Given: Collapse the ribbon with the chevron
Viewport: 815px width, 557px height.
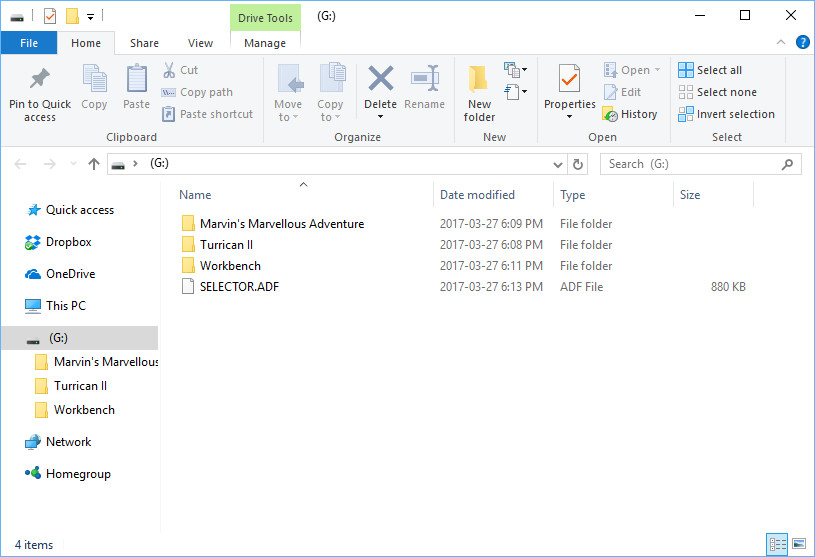Looking at the screenshot, I should [781, 42].
